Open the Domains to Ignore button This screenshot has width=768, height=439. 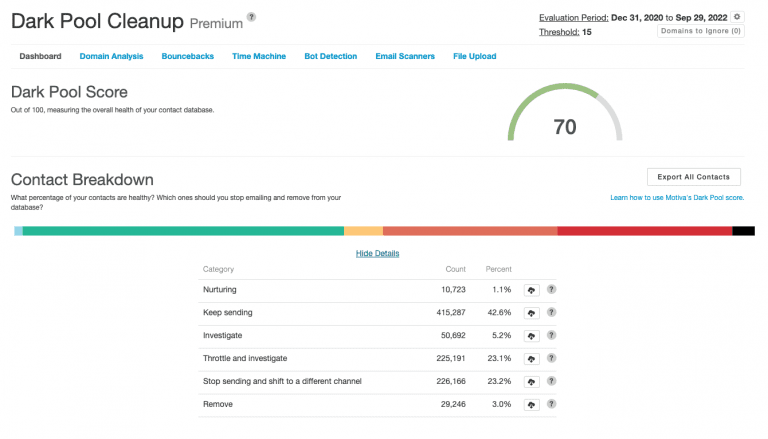(x=700, y=31)
